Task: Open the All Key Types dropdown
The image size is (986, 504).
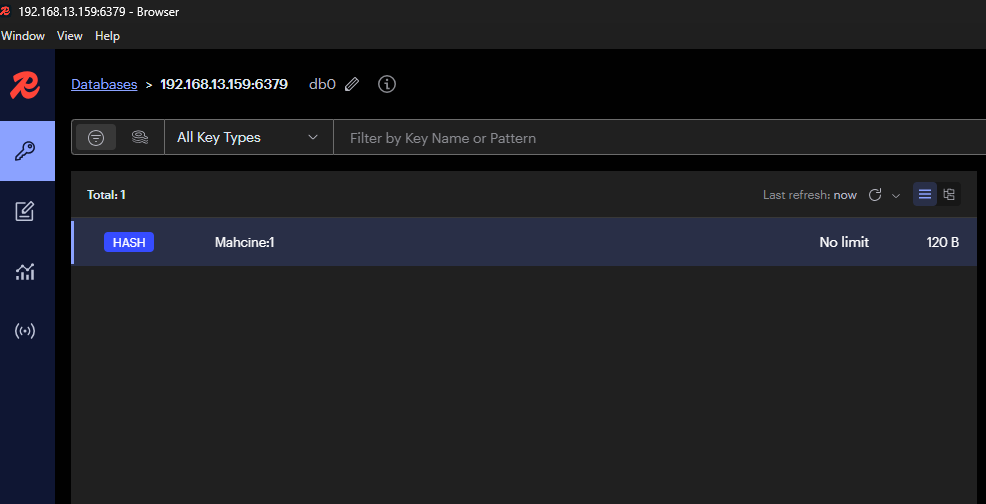Action: point(248,137)
